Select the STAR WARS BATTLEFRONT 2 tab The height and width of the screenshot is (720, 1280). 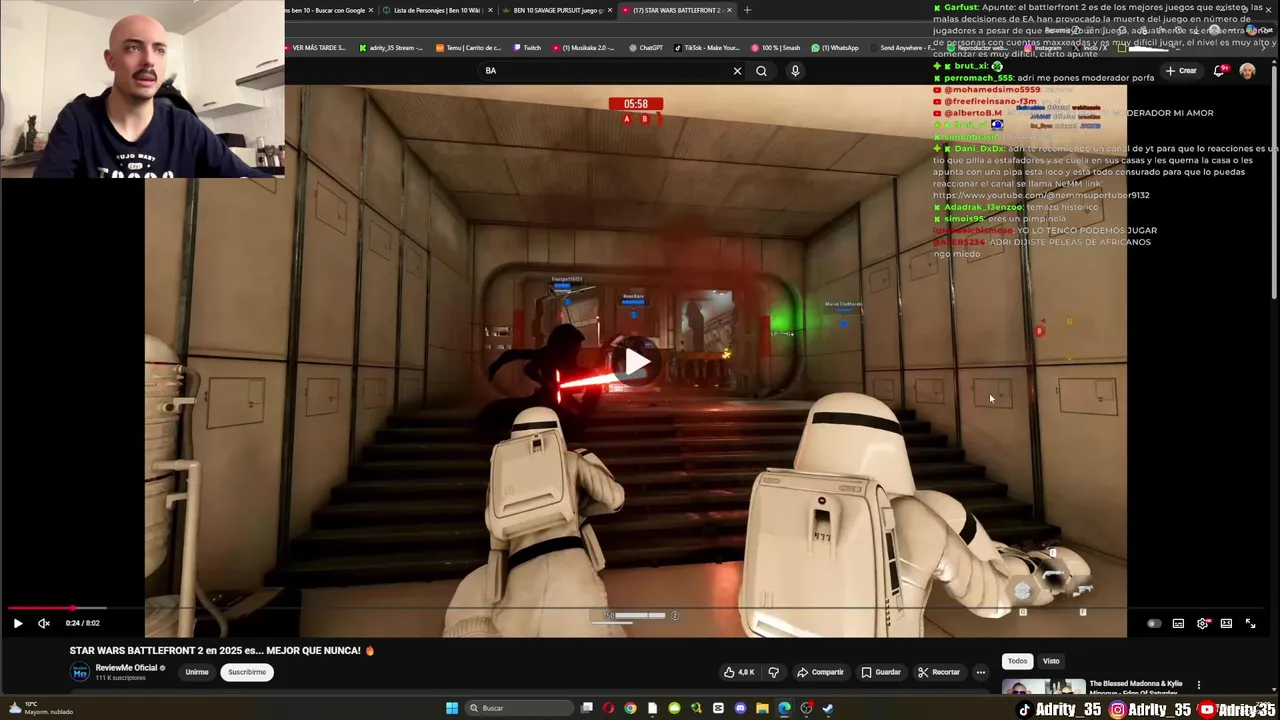[677, 10]
